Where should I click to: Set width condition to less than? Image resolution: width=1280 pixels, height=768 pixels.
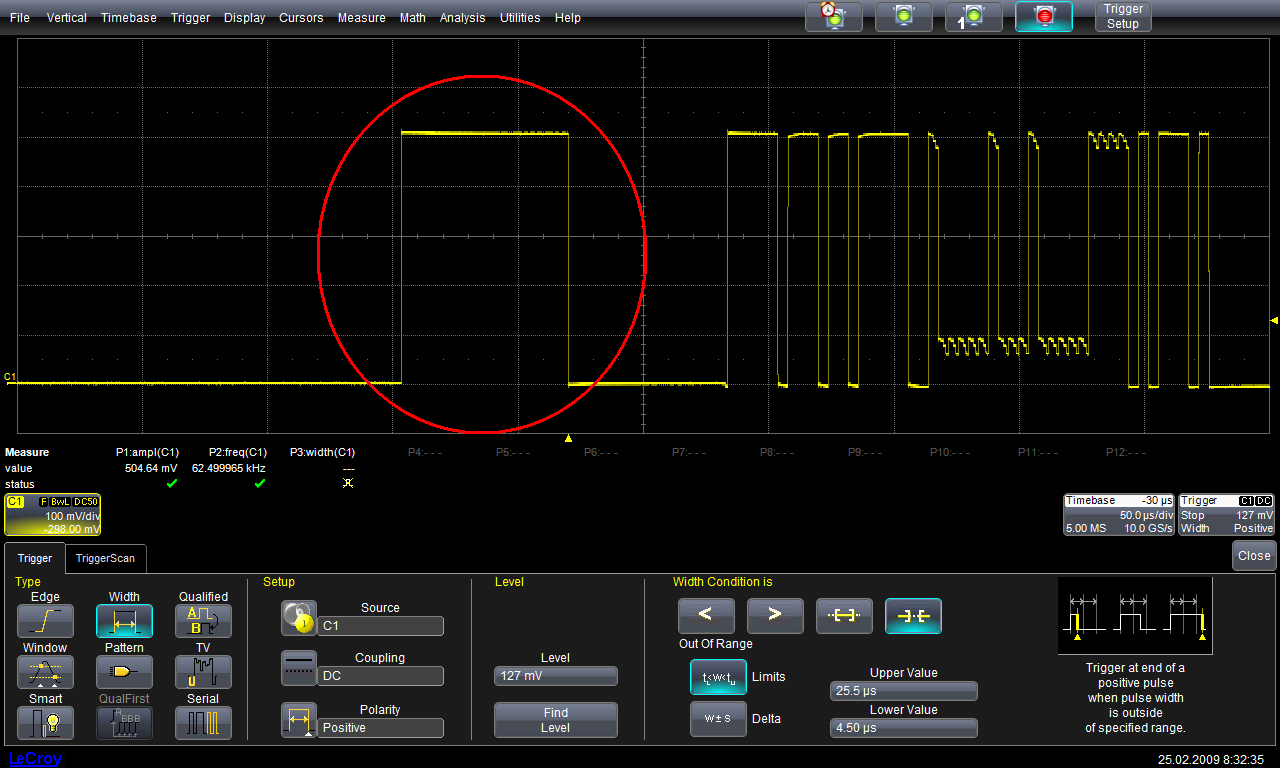pos(706,616)
